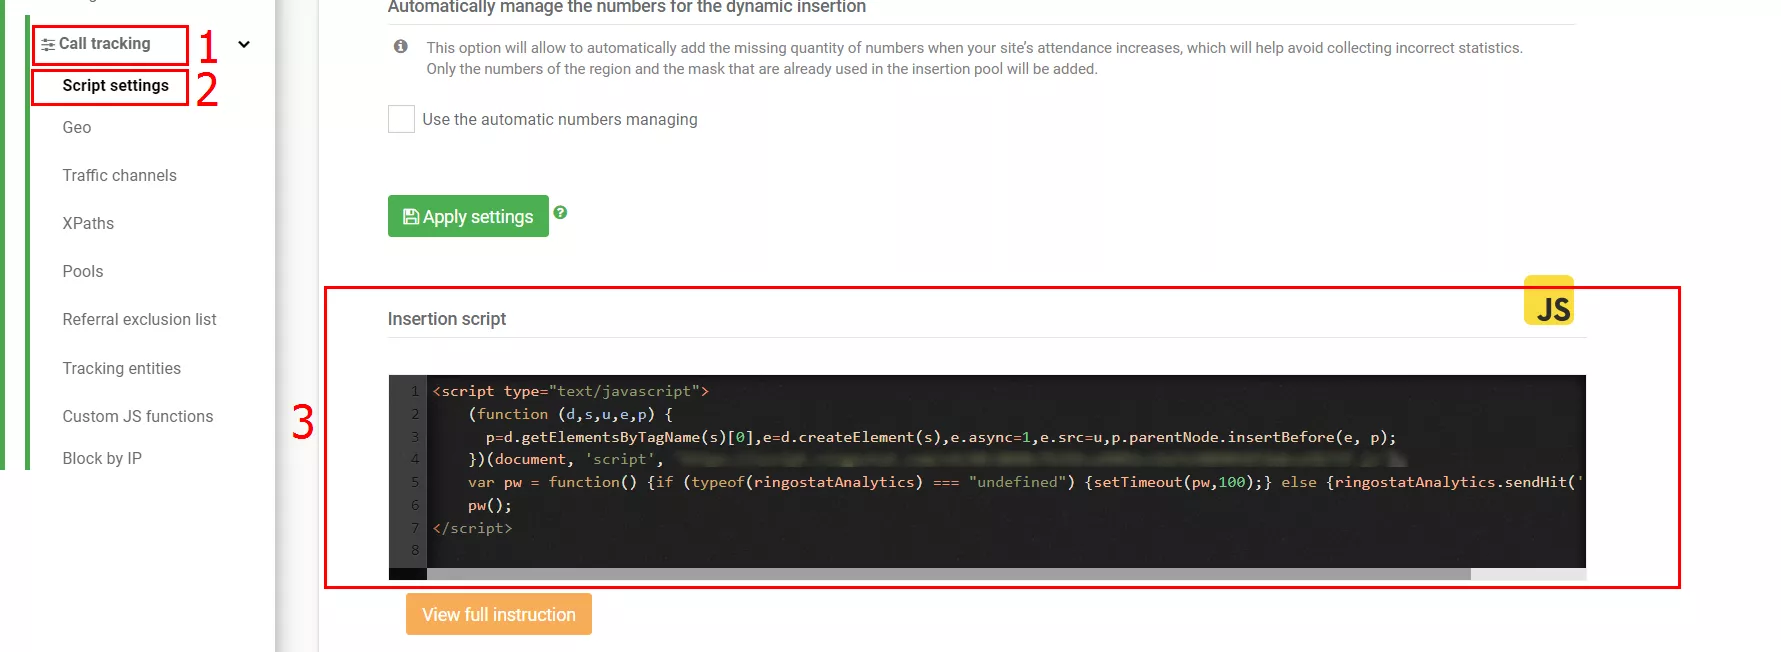Go to Tracking entities

(x=122, y=369)
